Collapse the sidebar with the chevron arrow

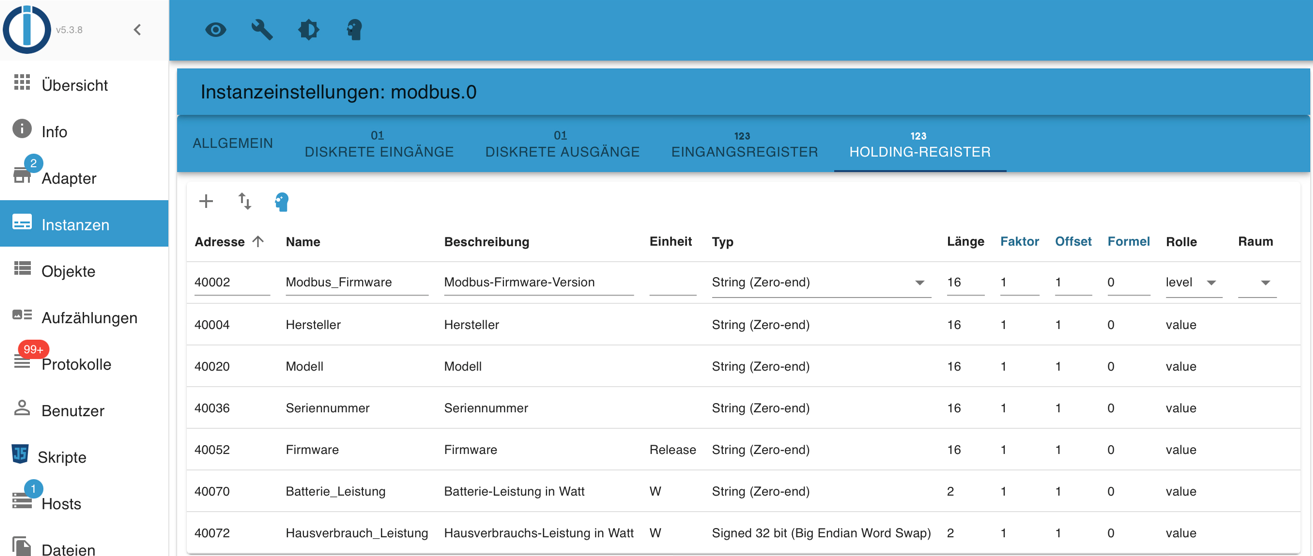pyautogui.click(x=137, y=30)
